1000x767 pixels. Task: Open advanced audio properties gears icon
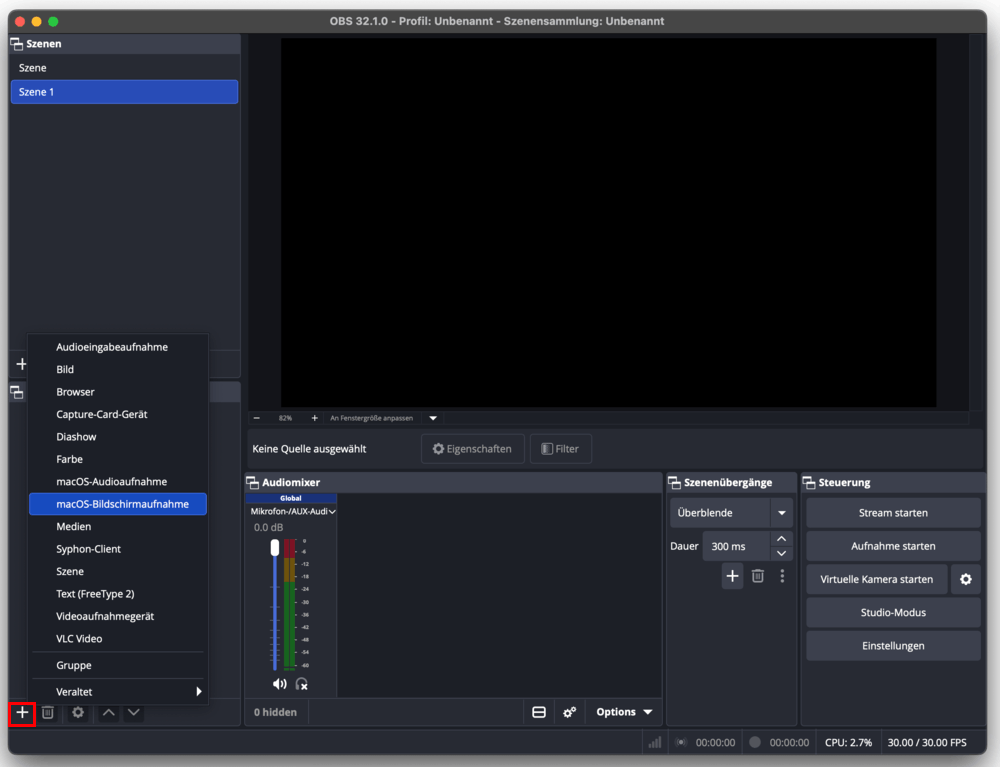pyautogui.click(x=569, y=712)
